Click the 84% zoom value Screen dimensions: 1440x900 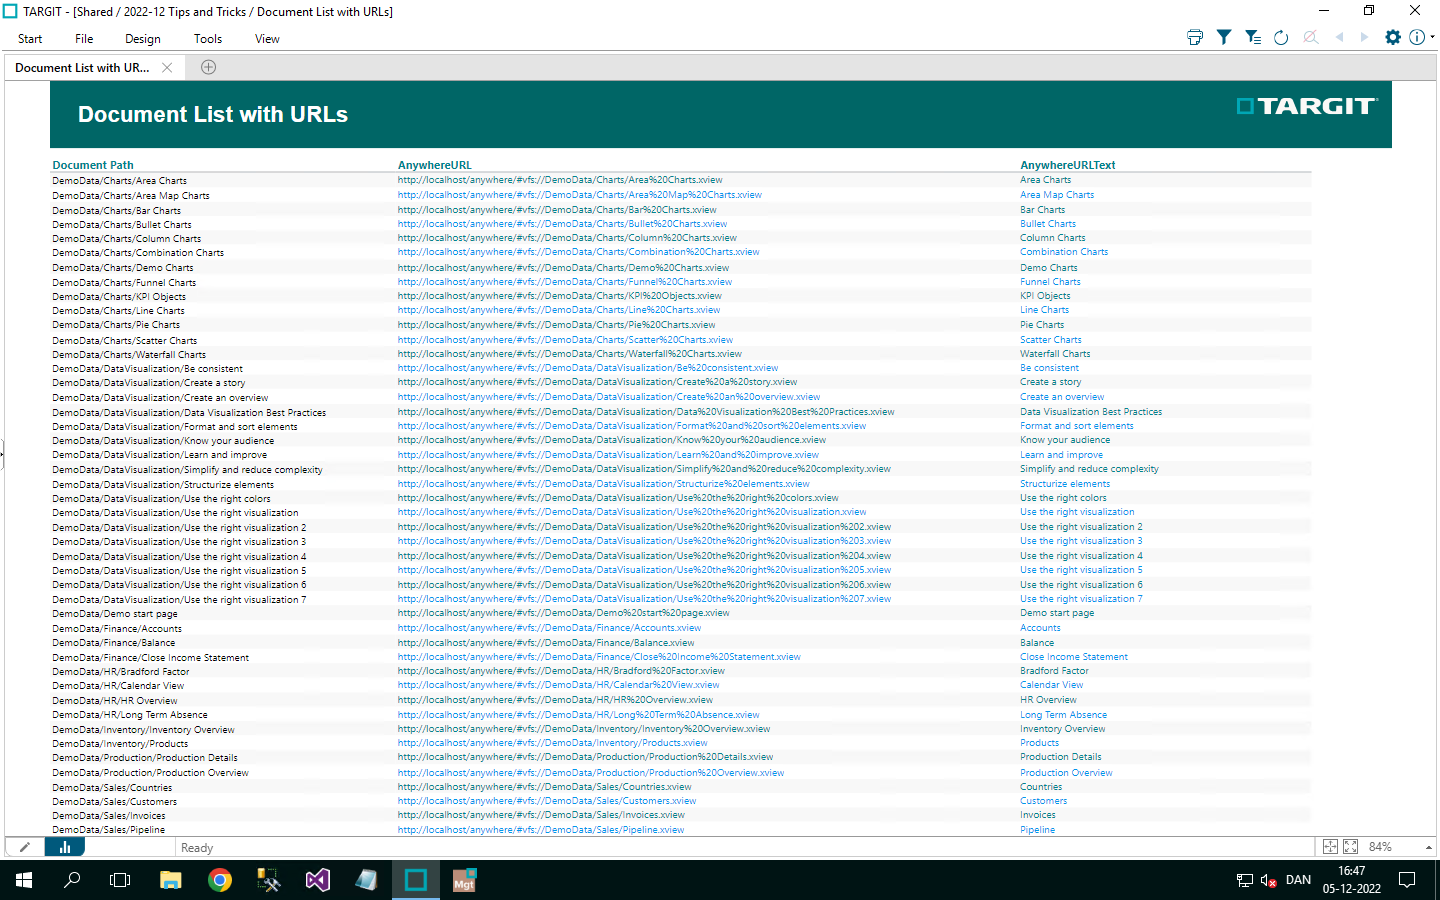click(x=1380, y=847)
